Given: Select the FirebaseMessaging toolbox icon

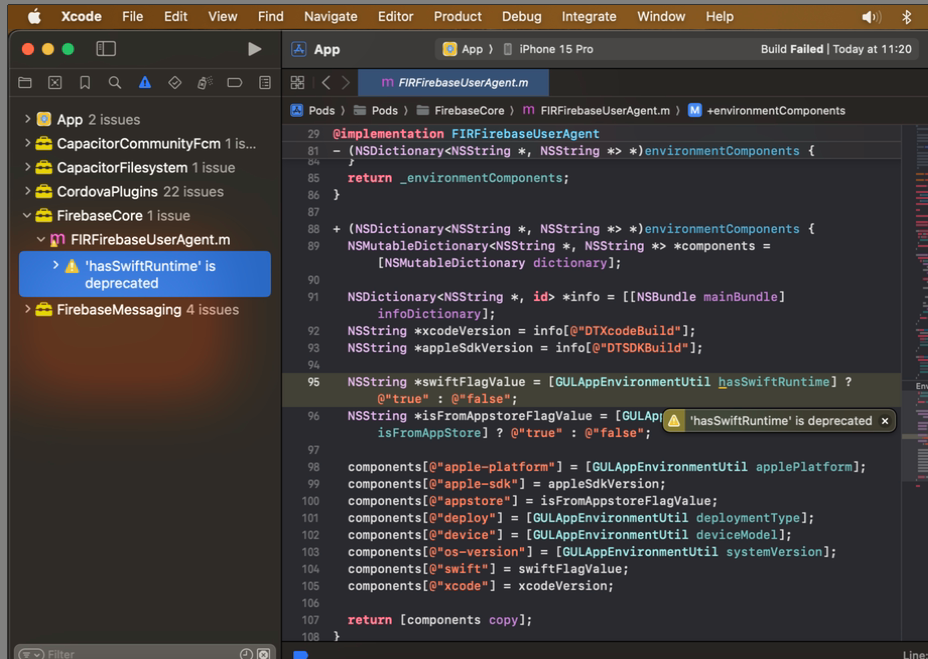Looking at the screenshot, I should 44,310.
